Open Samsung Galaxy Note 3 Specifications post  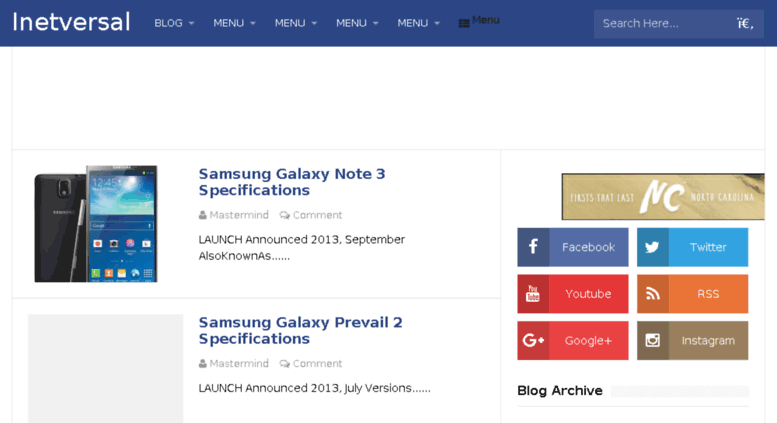pos(292,182)
